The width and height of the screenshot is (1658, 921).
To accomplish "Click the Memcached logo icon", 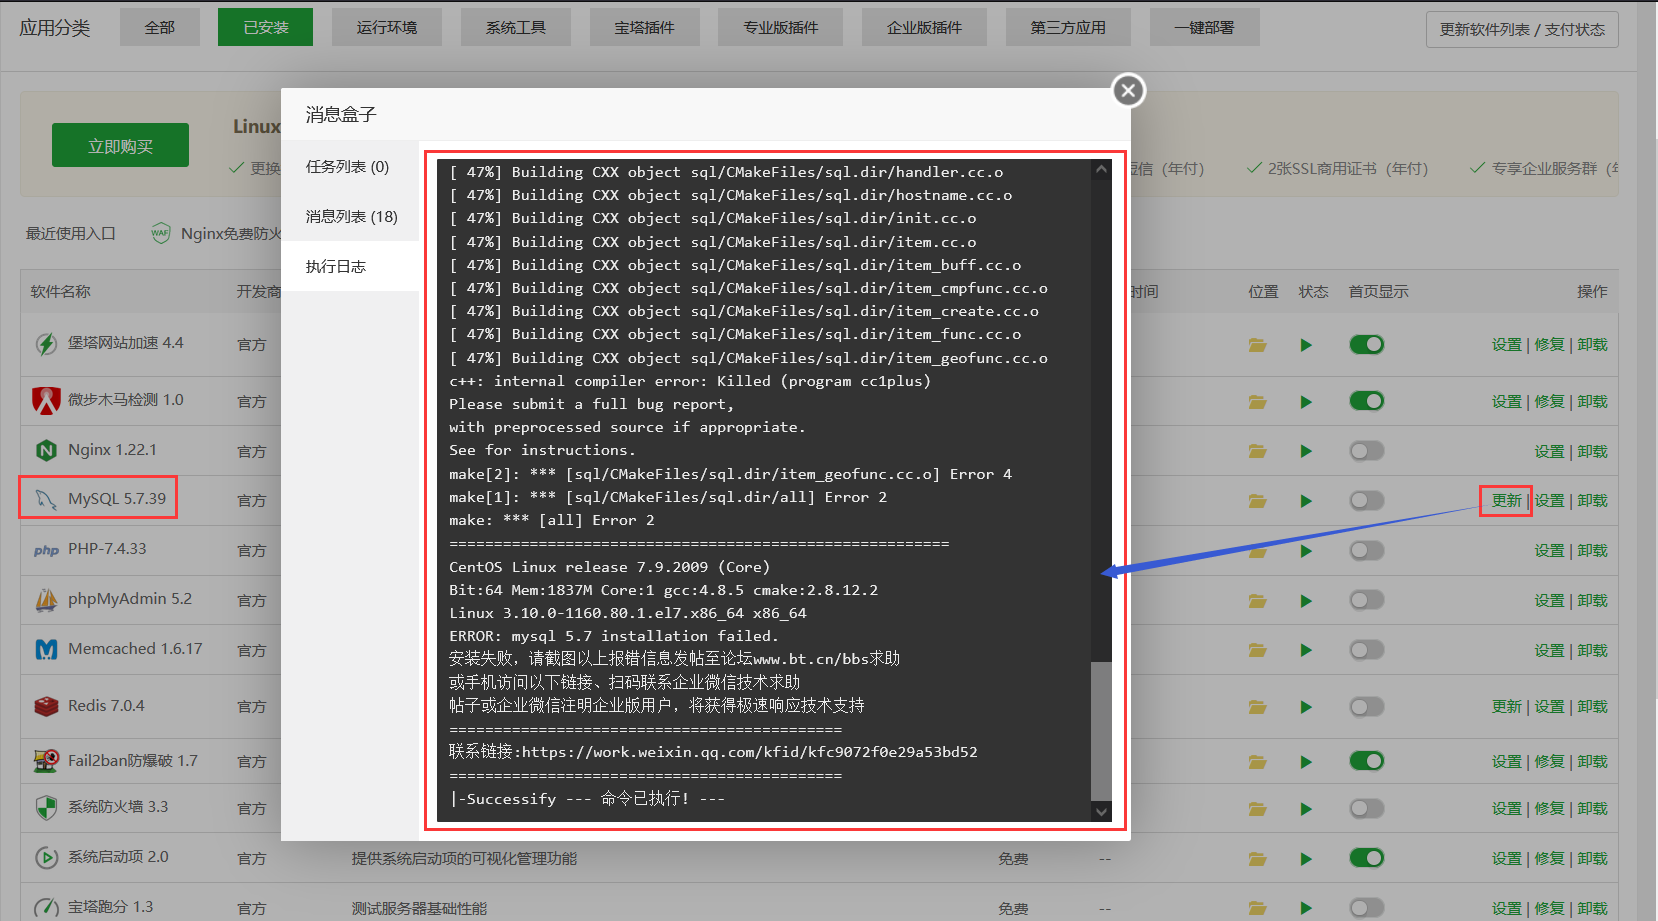I will (46, 649).
